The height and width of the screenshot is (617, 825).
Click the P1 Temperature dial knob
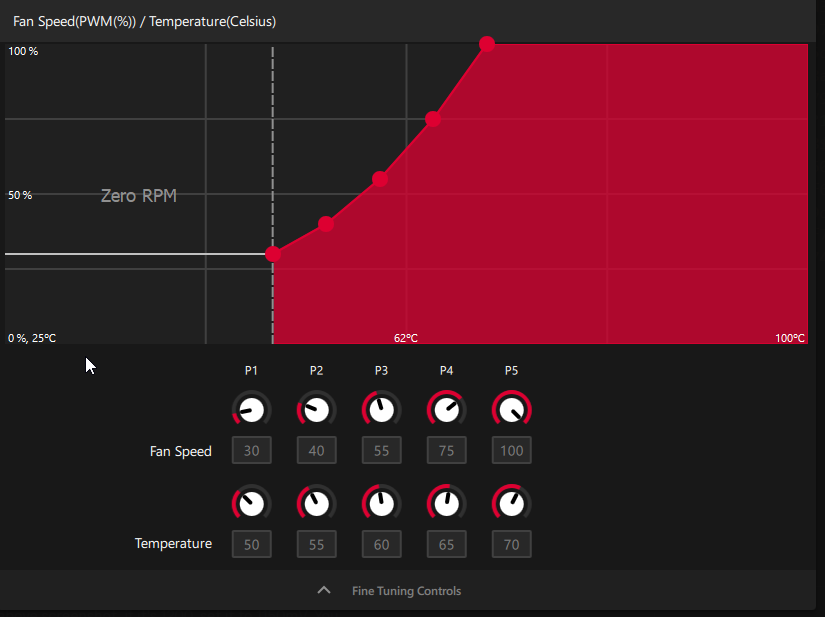click(x=251, y=503)
